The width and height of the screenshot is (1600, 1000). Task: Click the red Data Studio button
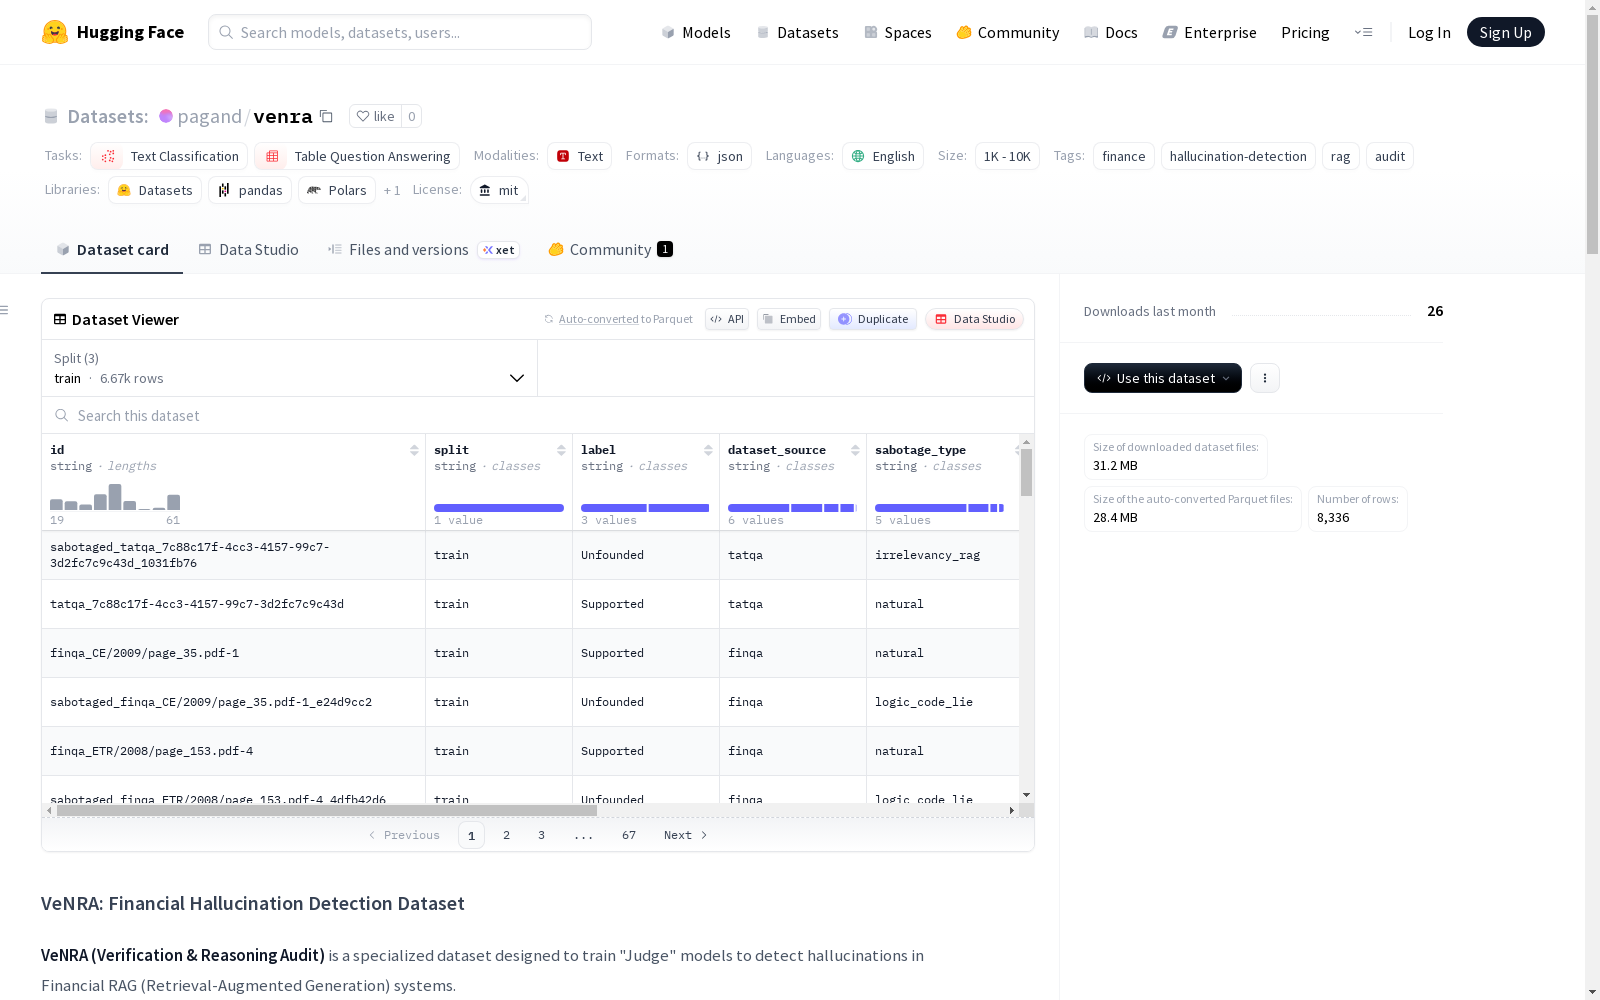click(975, 319)
